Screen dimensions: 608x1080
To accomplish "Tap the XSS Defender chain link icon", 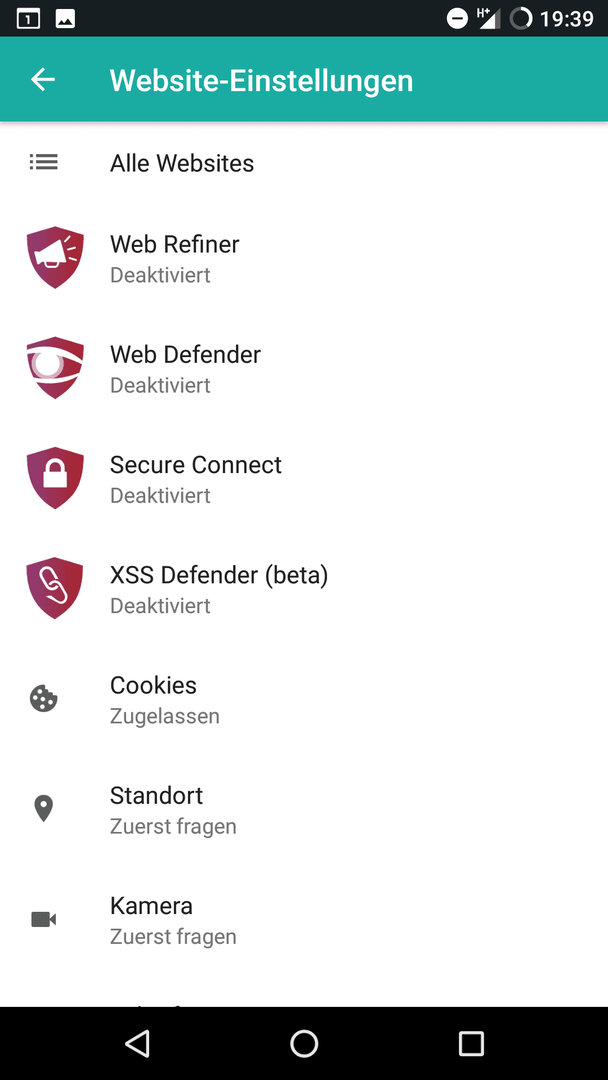I will (x=55, y=588).
